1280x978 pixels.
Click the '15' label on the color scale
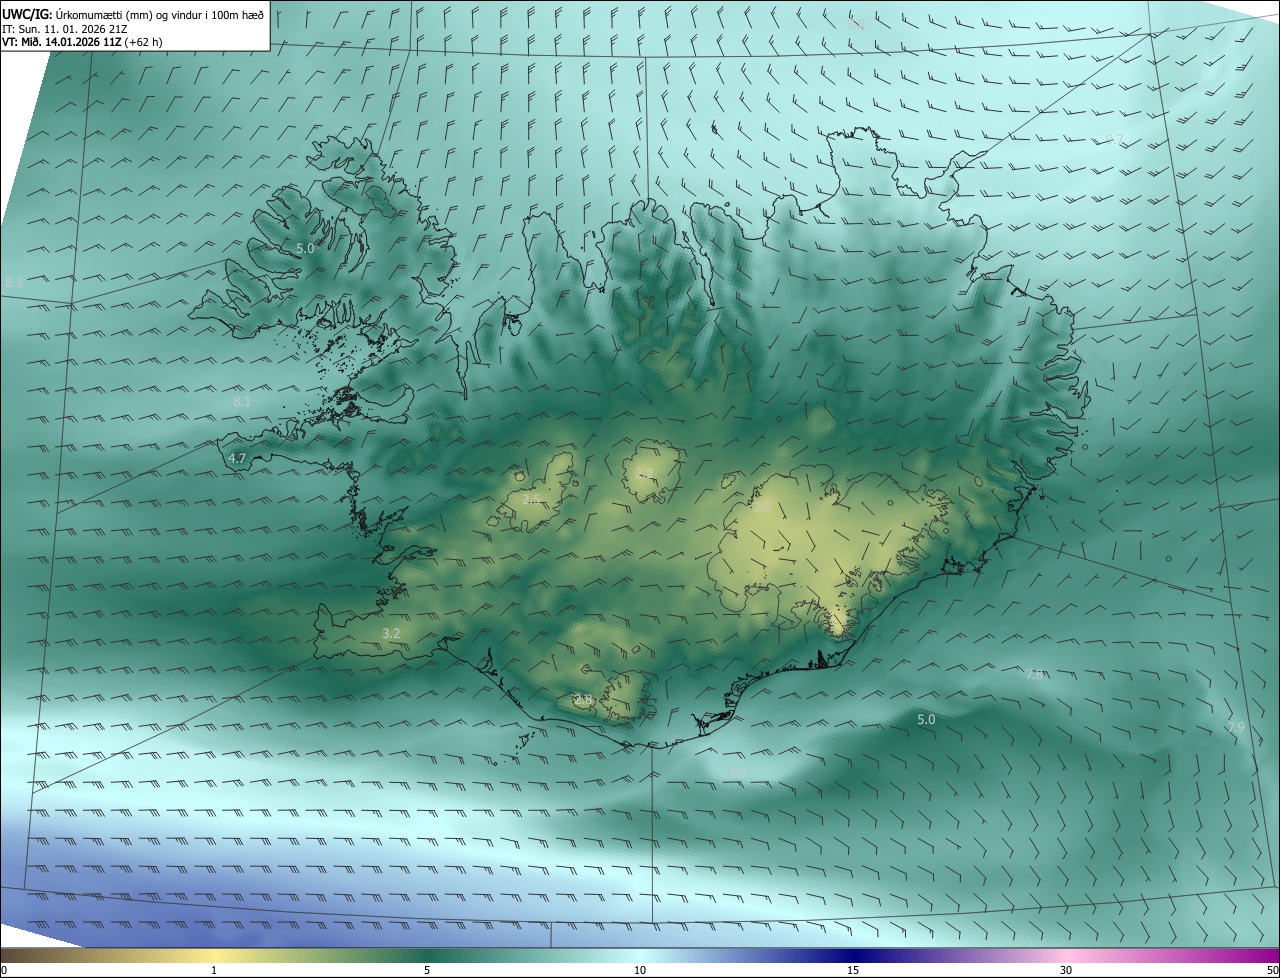[x=853, y=970]
